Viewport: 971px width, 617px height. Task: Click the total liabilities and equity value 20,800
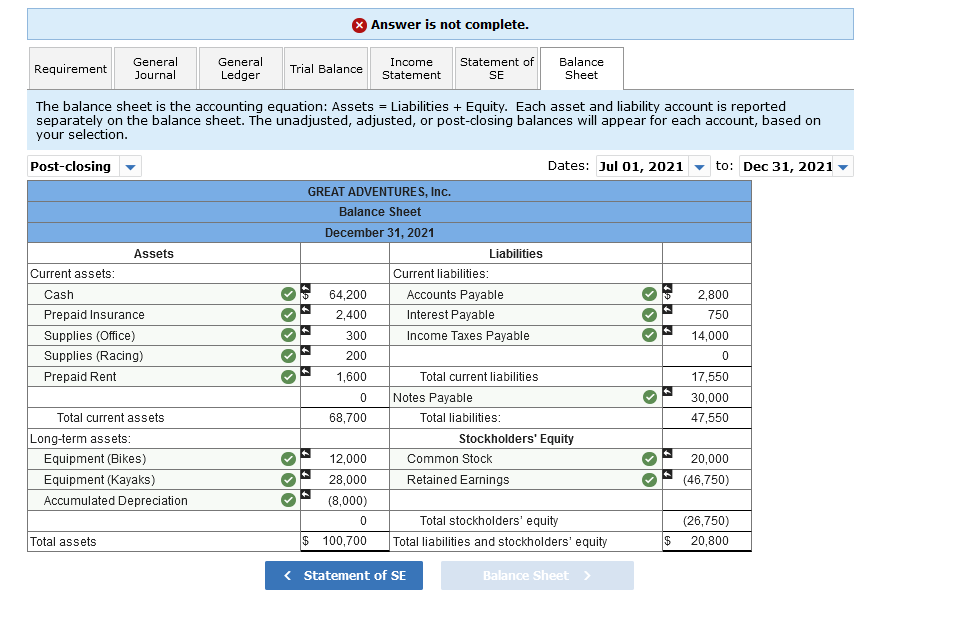pos(710,541)
